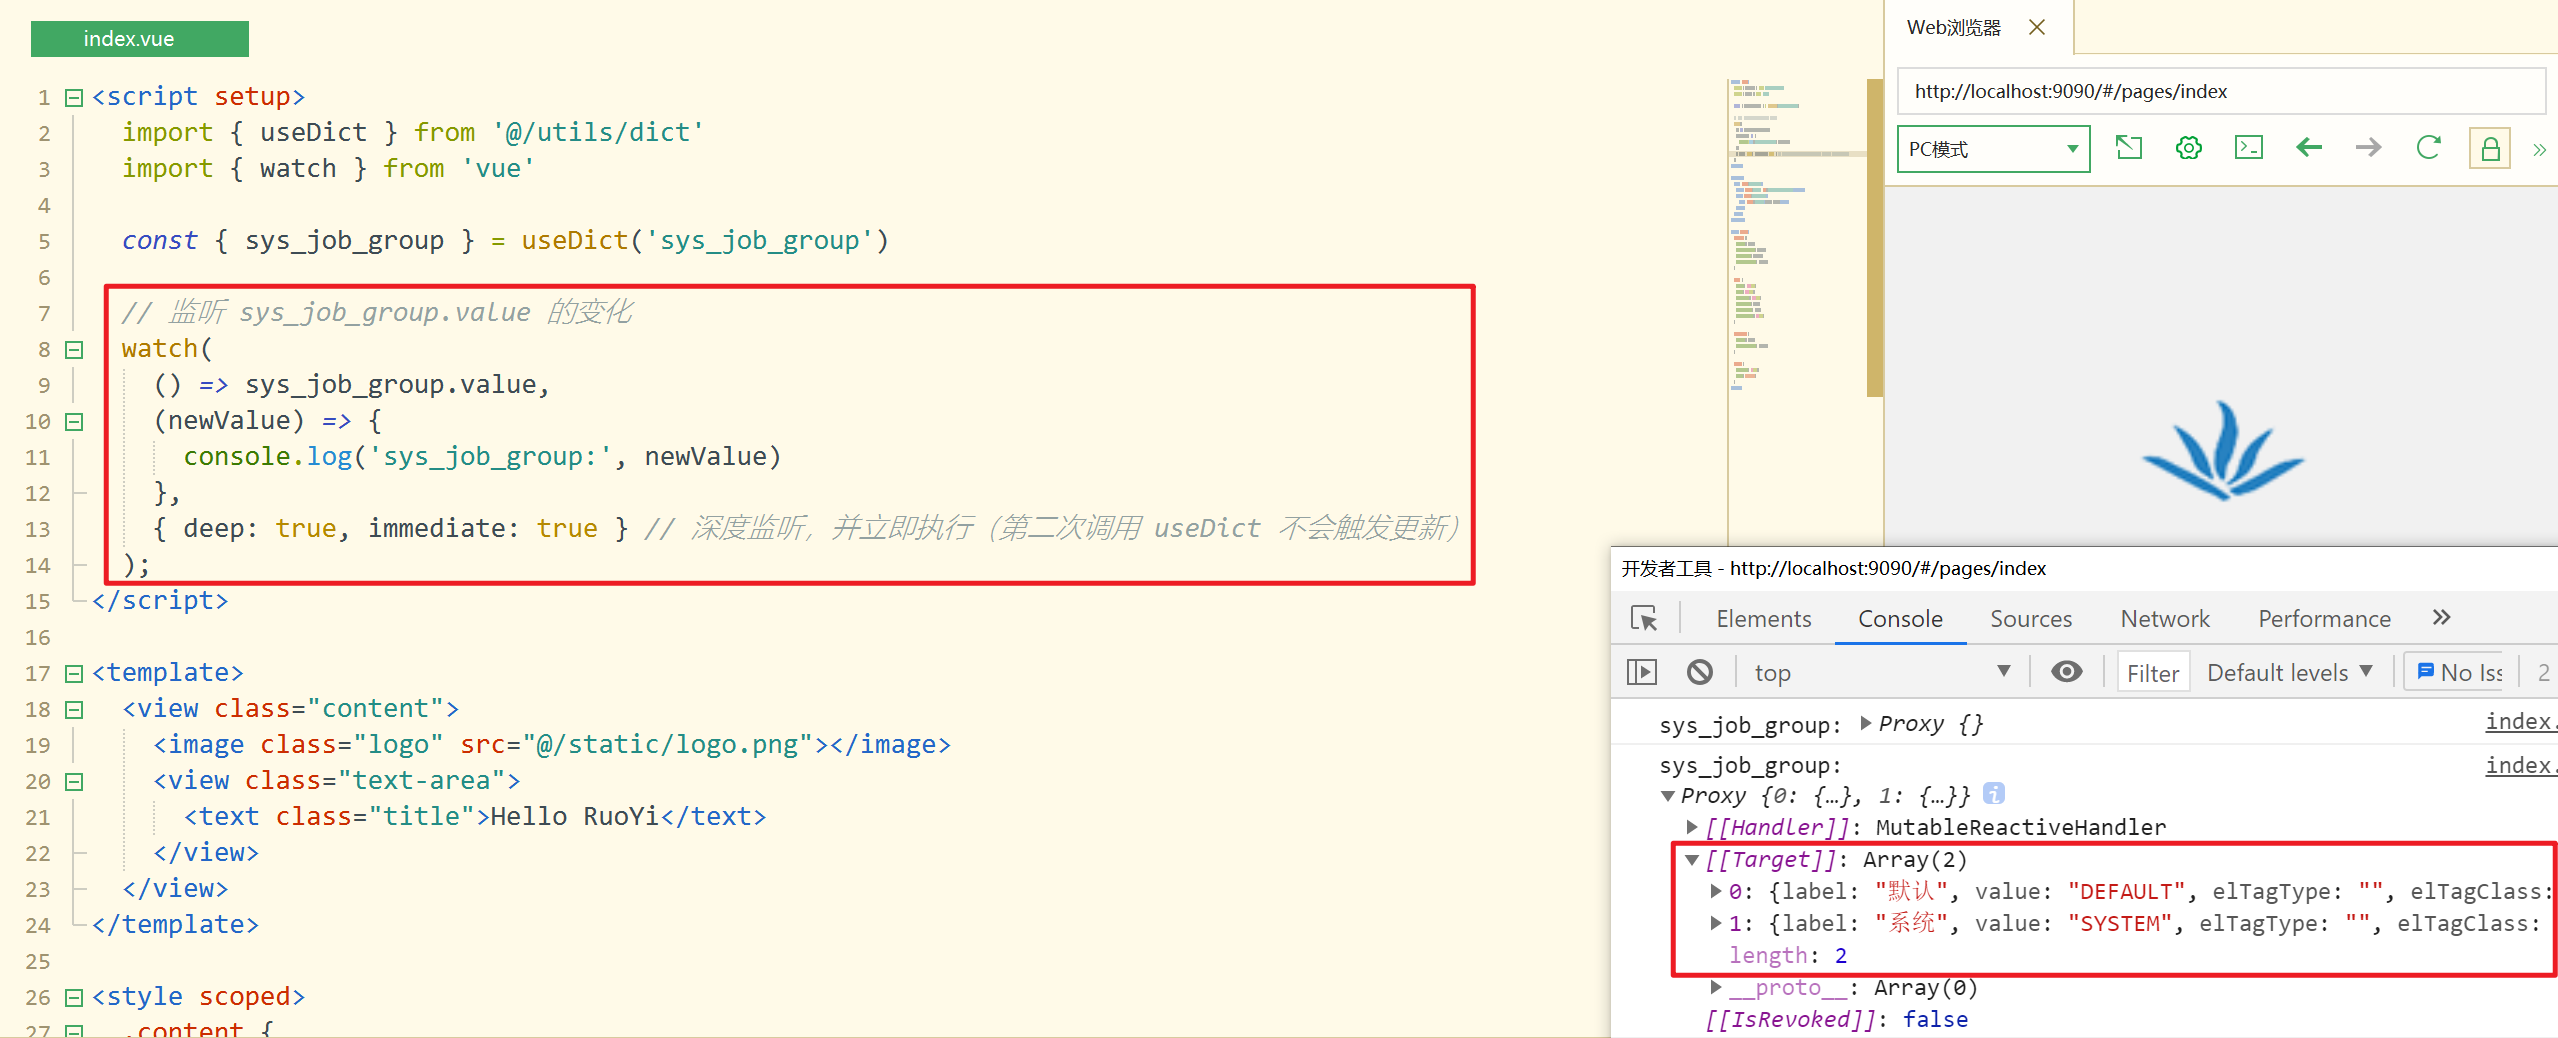2558x1038 pixels.
Task: Collapse view content fold on line 18
Action: pyautogui.click(x=74, y=709)
